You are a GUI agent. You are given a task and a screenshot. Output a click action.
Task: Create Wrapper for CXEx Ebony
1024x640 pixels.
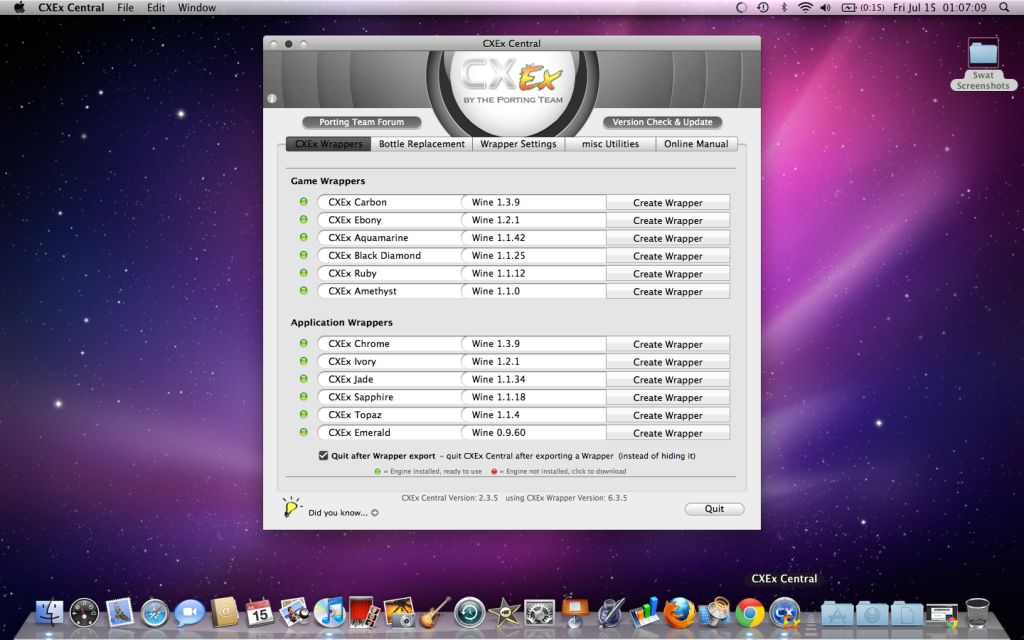point(667,220)
